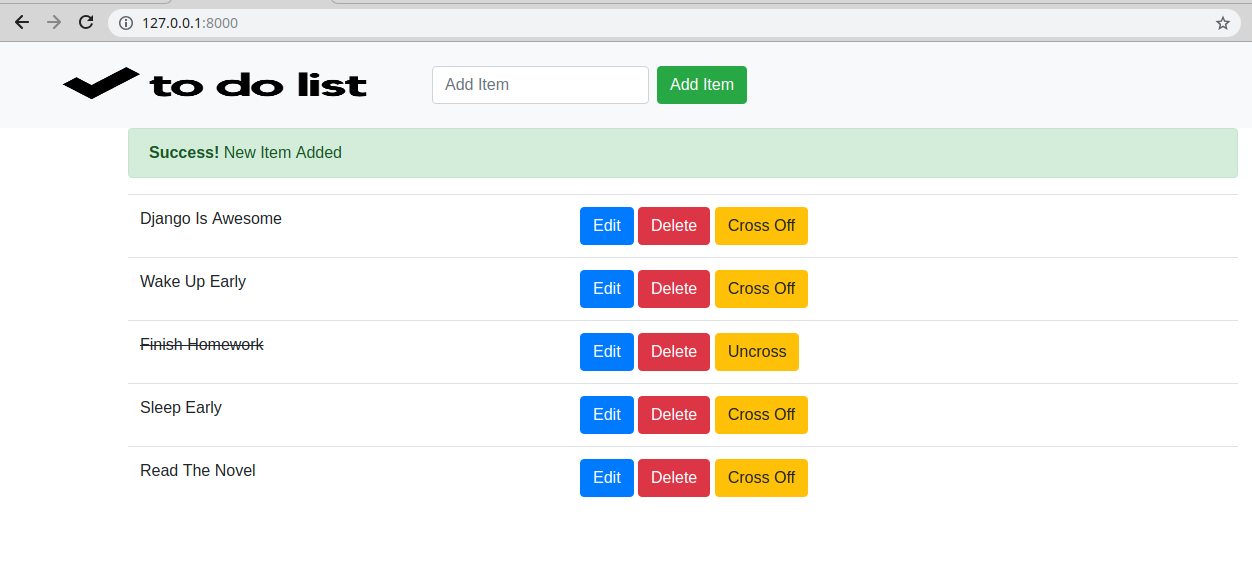Bookmark the page using star icon
Viewport: 1252px width, 566px height.
(1222, 23)
